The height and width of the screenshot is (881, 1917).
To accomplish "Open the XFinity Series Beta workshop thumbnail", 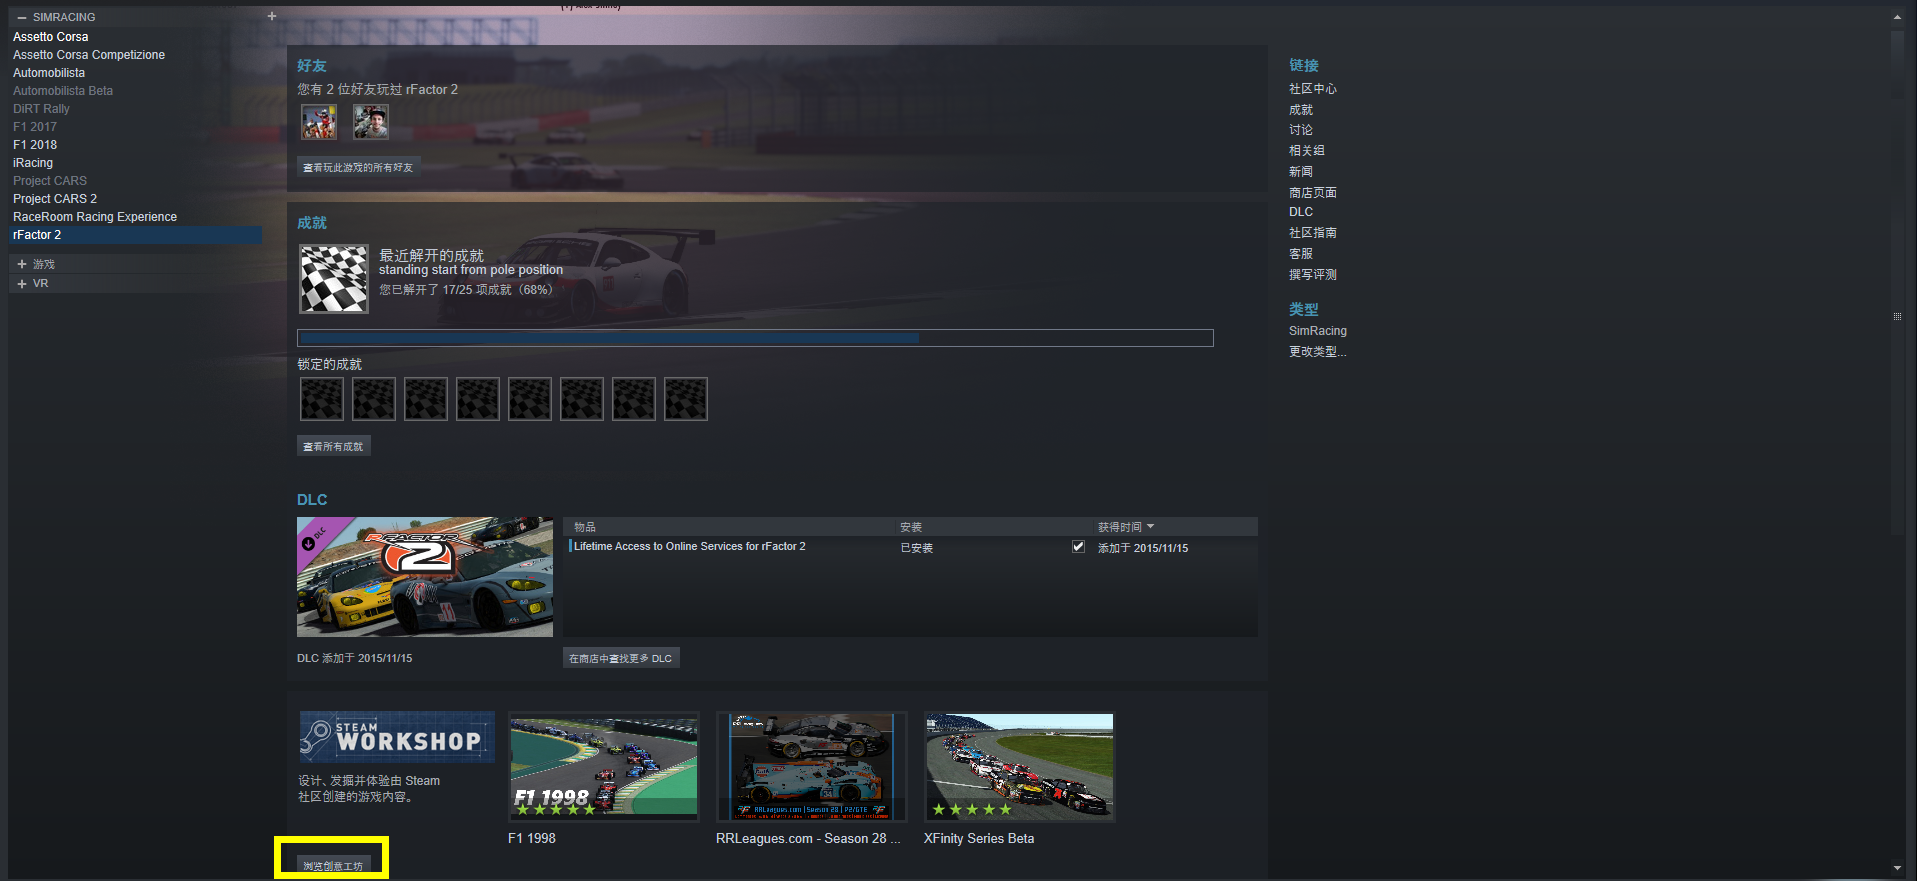I will (x=1019, y=767).
